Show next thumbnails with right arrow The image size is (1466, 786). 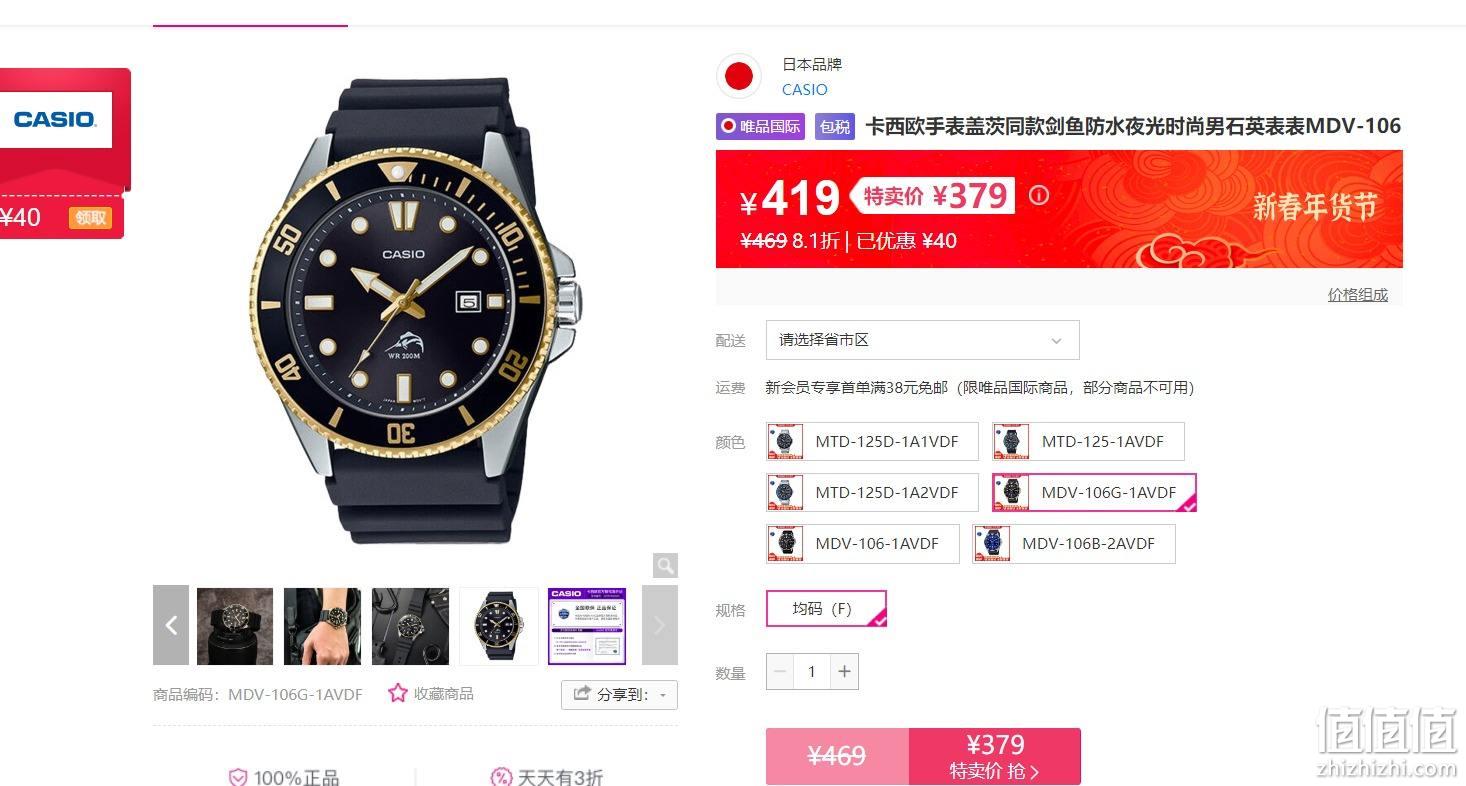coord(659,625)
